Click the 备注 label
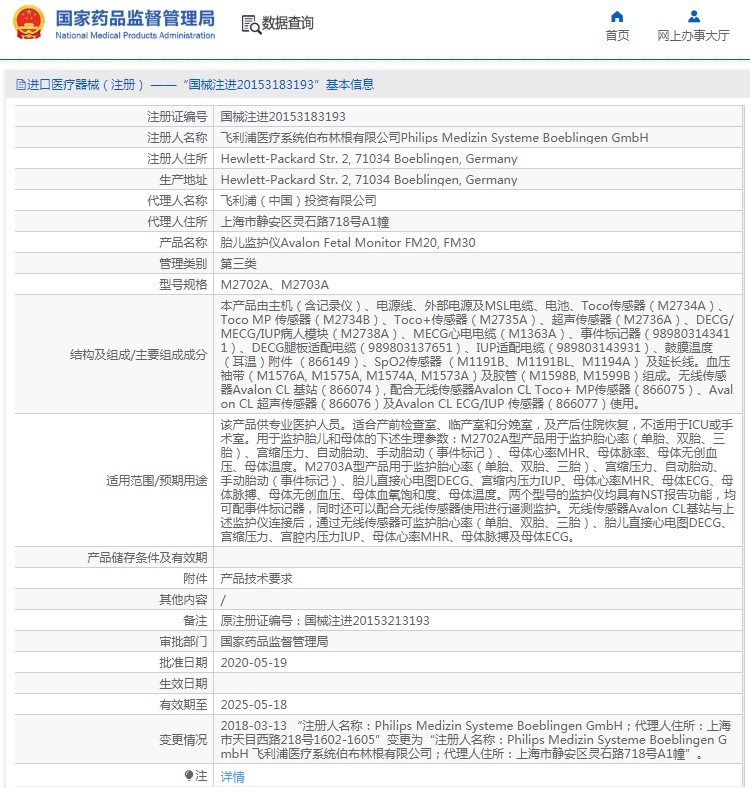 click(195, 621)
